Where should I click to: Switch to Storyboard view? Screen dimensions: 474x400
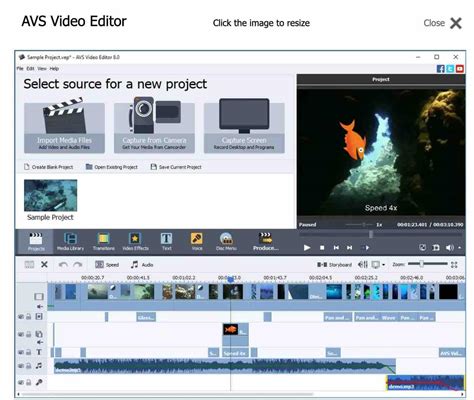tap(334, 265)
